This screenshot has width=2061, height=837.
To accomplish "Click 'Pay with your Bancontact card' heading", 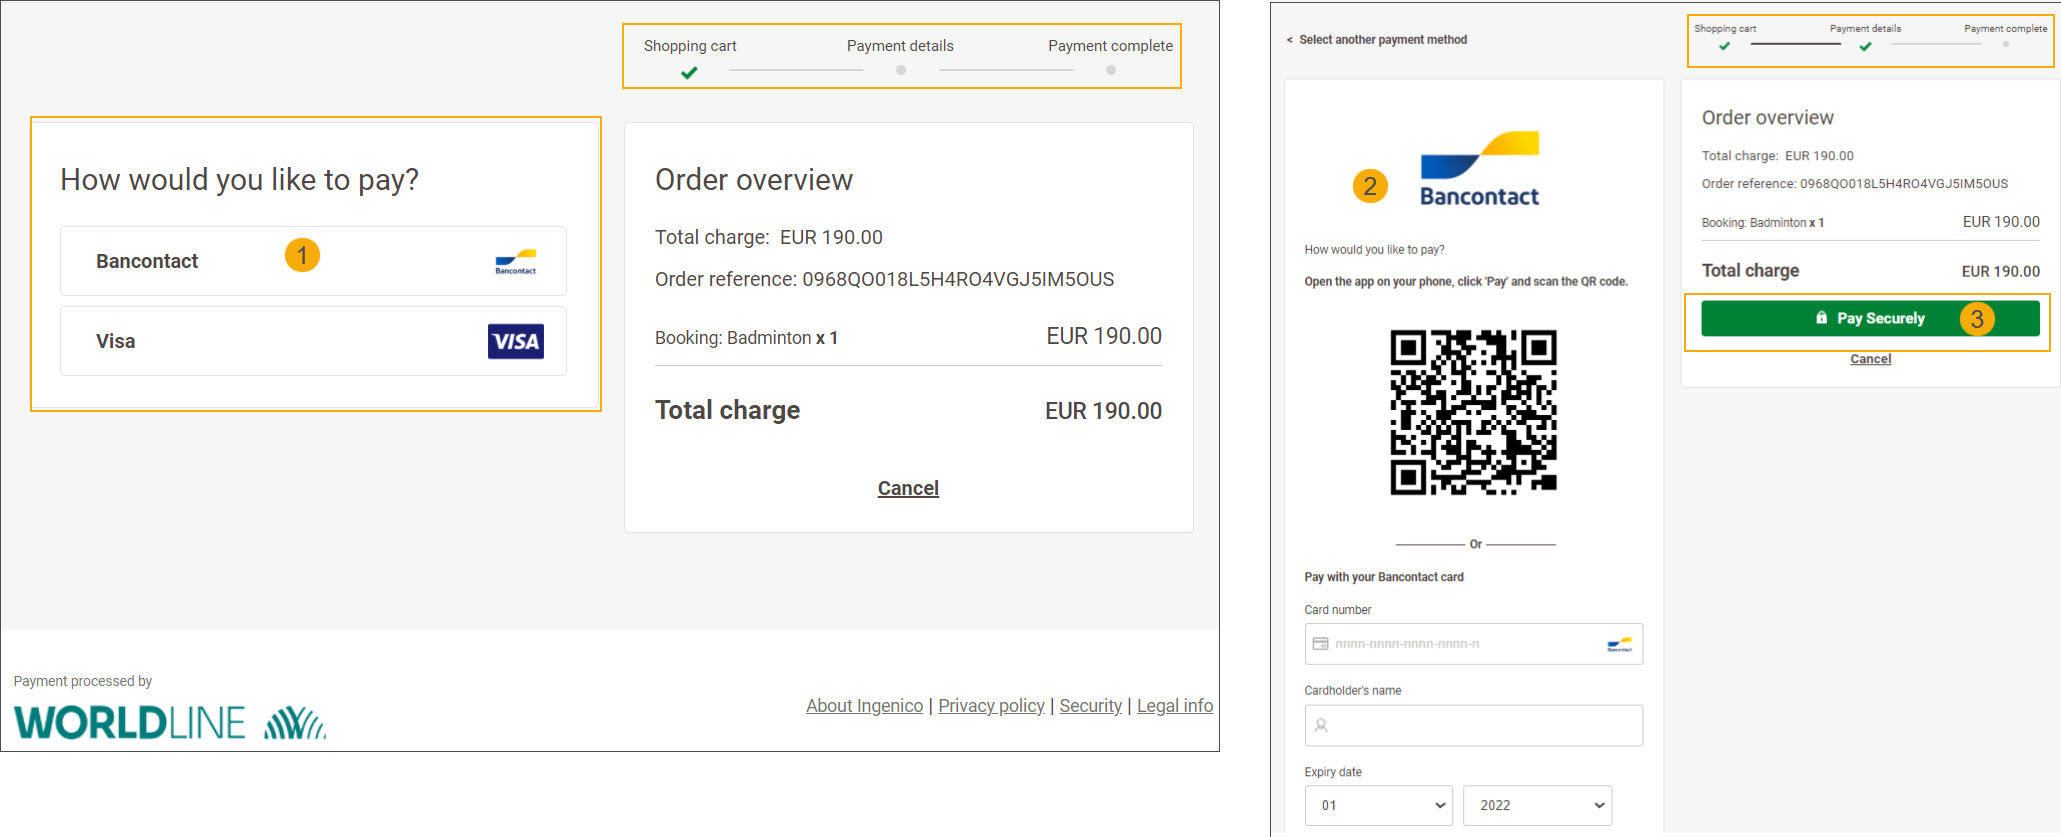I will 1384,577.
